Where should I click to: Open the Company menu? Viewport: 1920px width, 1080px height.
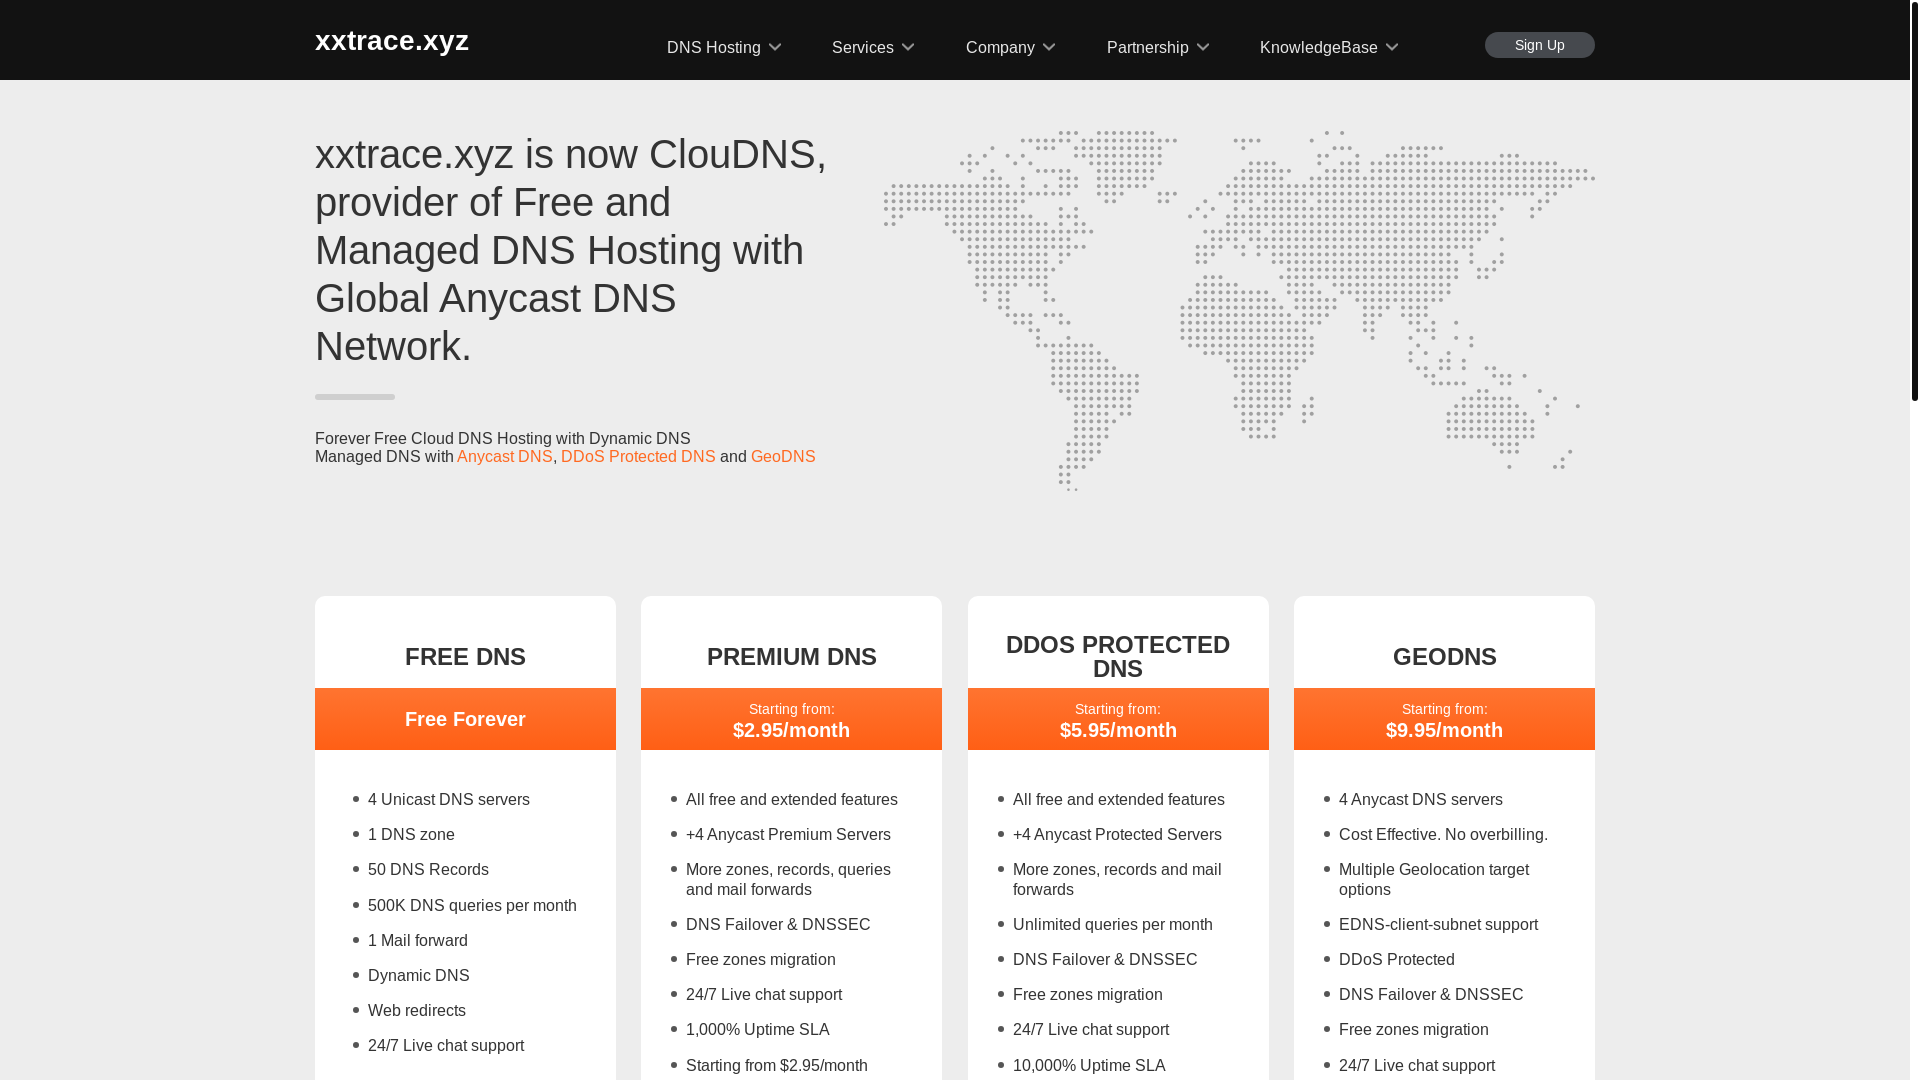point(1000,48)
